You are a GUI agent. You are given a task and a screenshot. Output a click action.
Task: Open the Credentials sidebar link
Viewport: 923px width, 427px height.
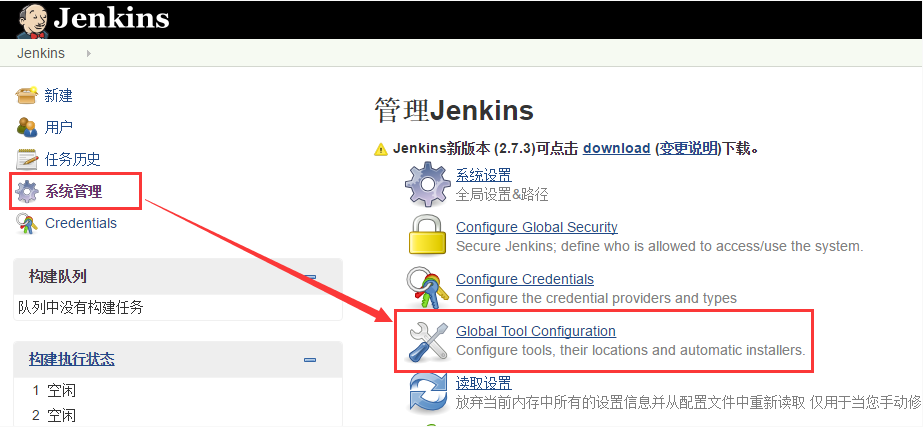coord(81,223)
